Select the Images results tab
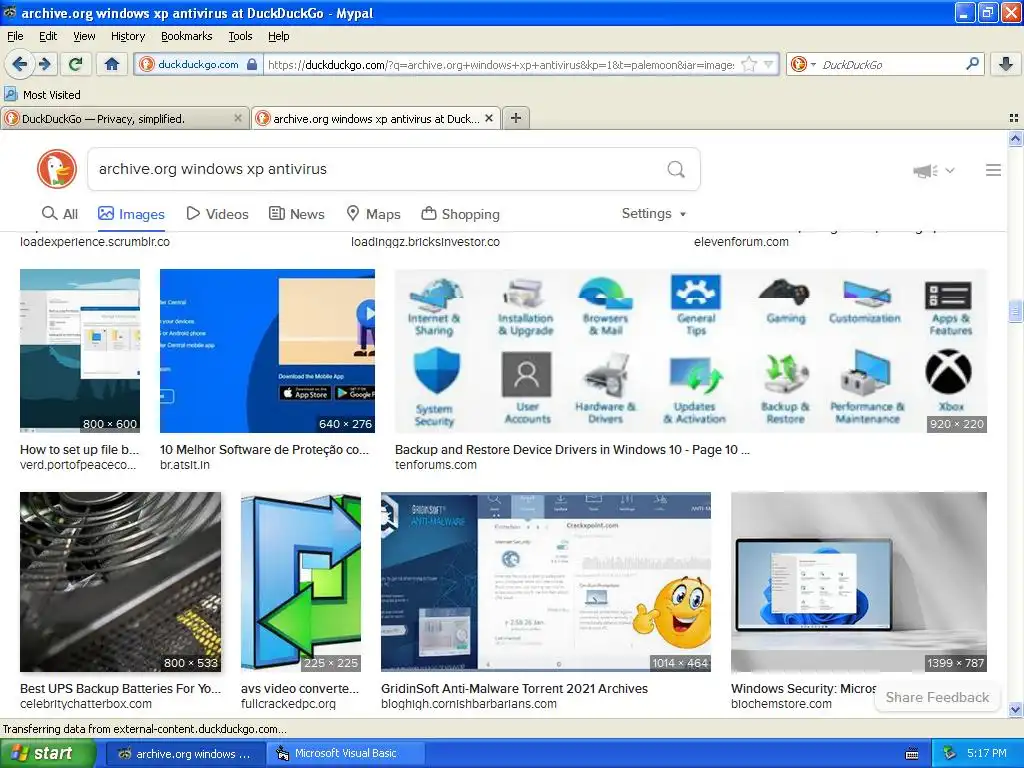Screen dimensions: 1024x768 [131, 214]
